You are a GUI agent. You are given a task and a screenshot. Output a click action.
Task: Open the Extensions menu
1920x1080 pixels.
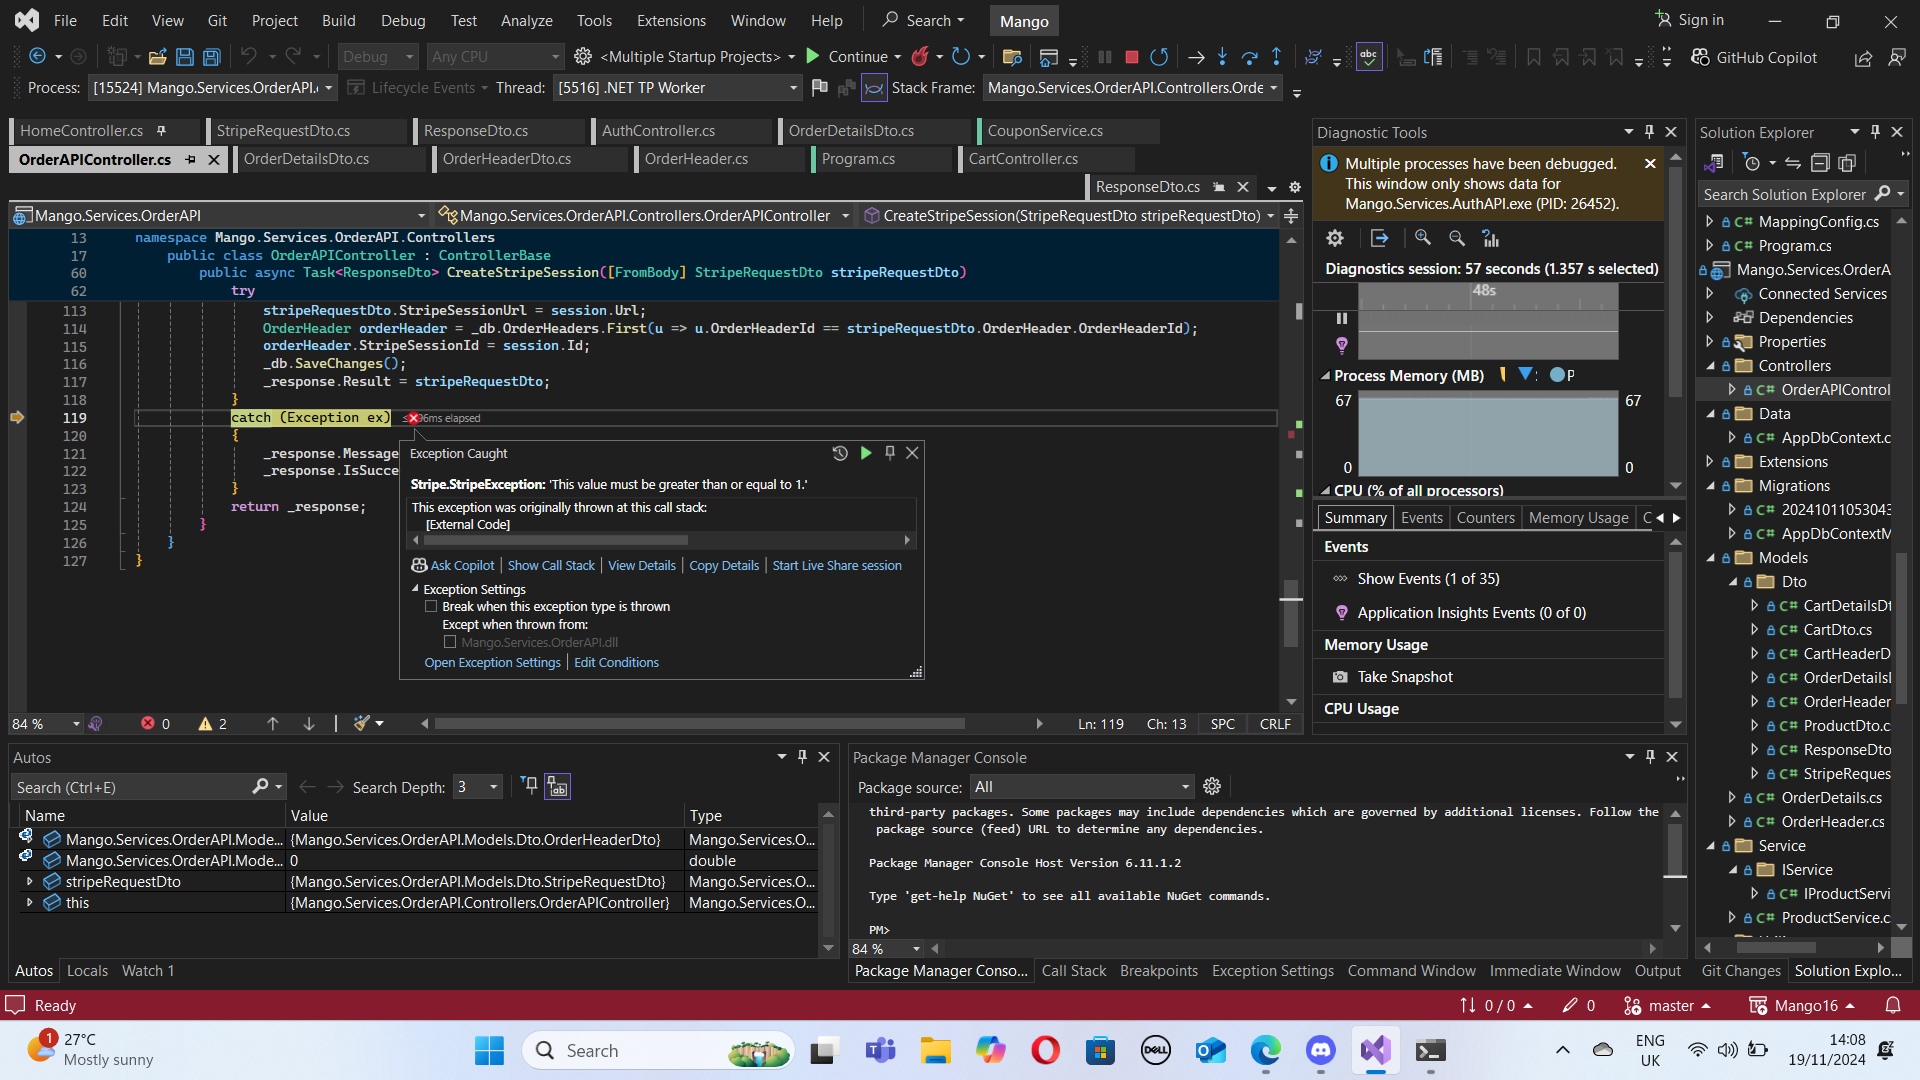[671, 20]
